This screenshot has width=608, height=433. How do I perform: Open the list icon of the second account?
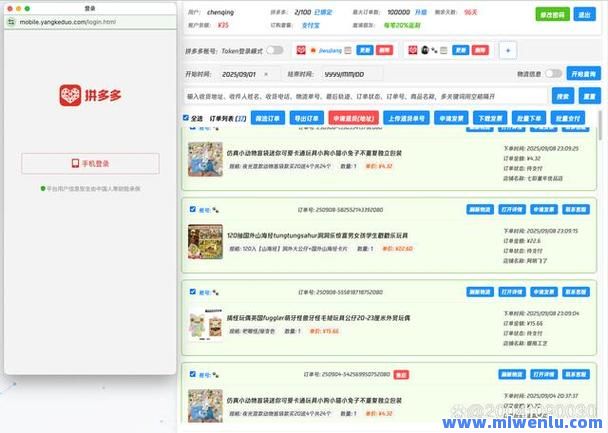444,50
